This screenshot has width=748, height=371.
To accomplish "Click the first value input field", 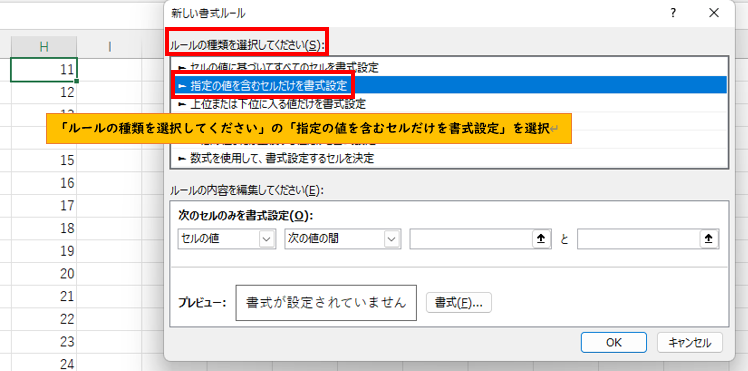I will 470,239.
